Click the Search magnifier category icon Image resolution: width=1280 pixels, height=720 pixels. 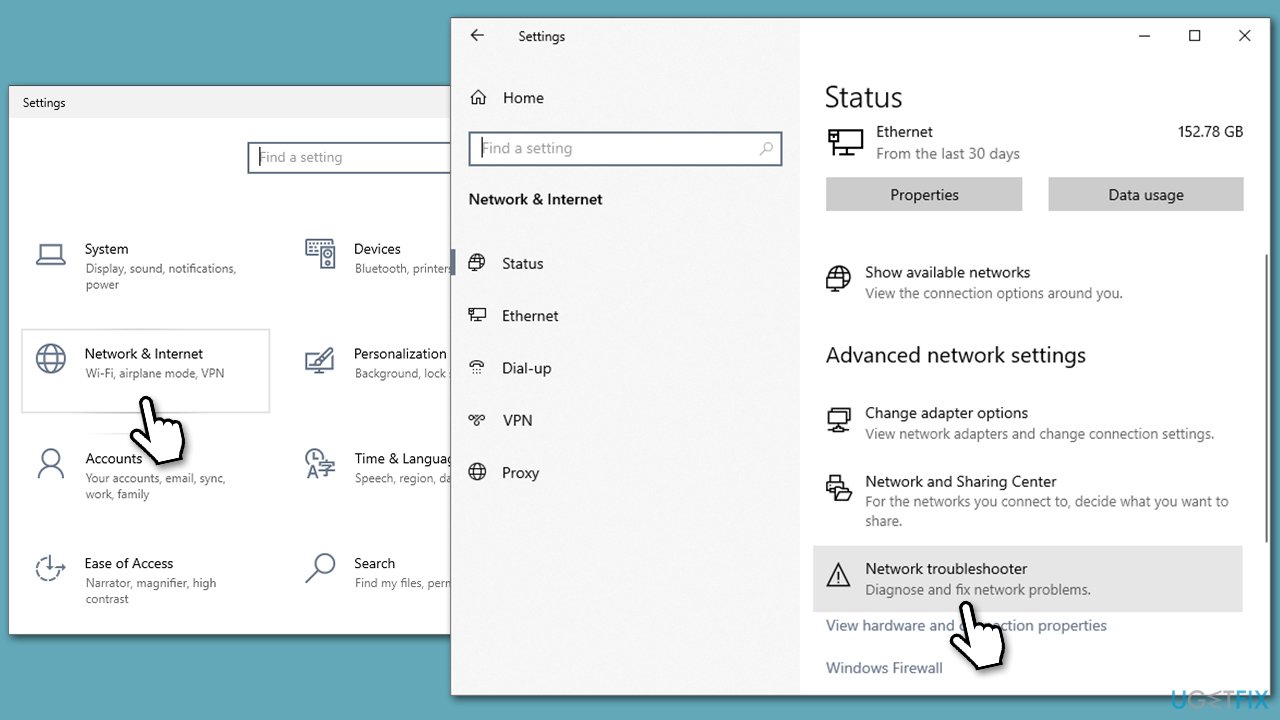click(320, 568)
